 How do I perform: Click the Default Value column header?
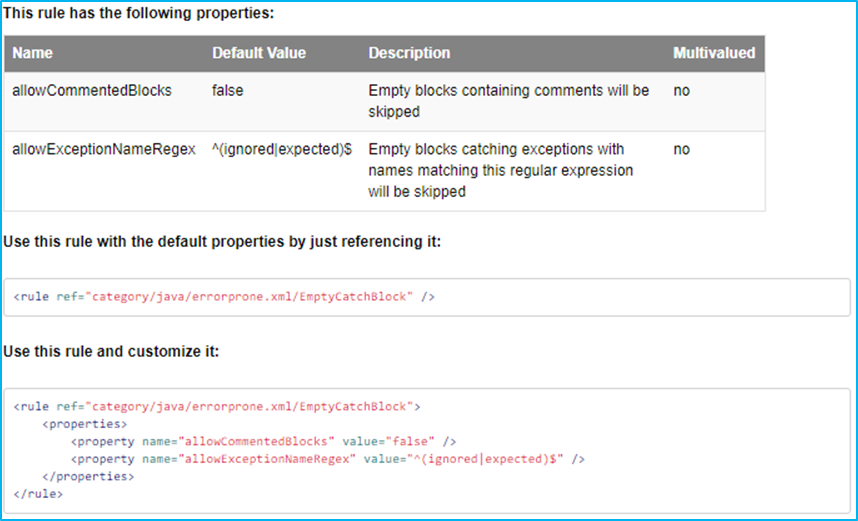(259, 53)
